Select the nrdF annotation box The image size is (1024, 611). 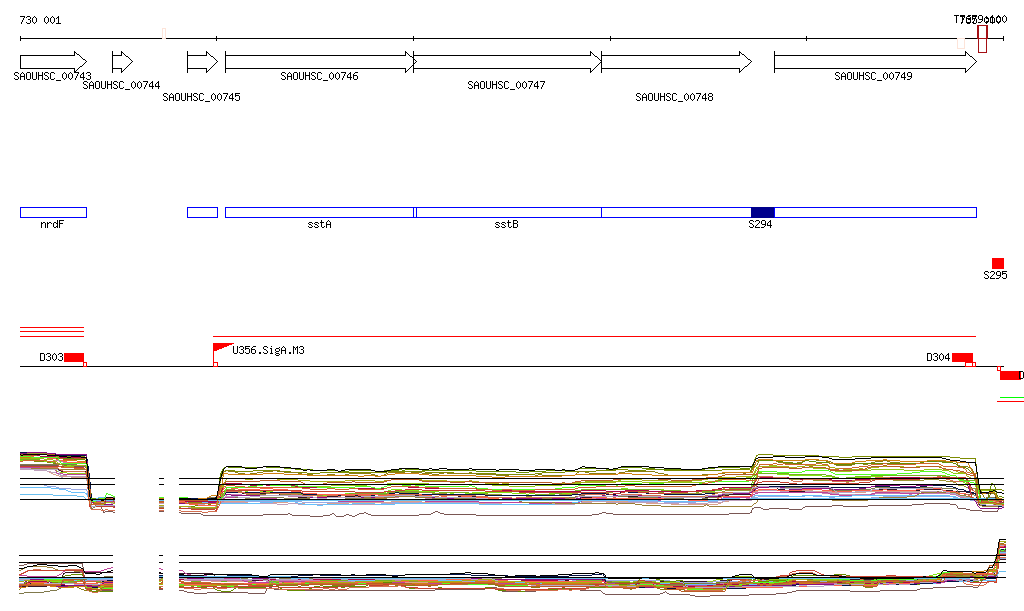tap(53, 212)
